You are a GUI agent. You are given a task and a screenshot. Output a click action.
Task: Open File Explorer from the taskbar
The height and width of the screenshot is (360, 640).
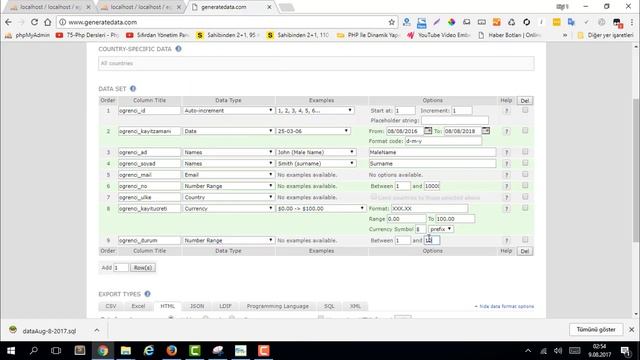pos(126,351)
